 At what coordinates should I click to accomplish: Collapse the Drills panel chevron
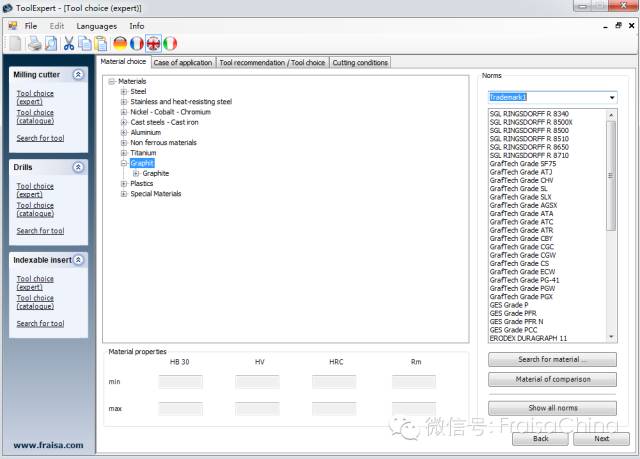pyautogui.click(x=78, y=167)
